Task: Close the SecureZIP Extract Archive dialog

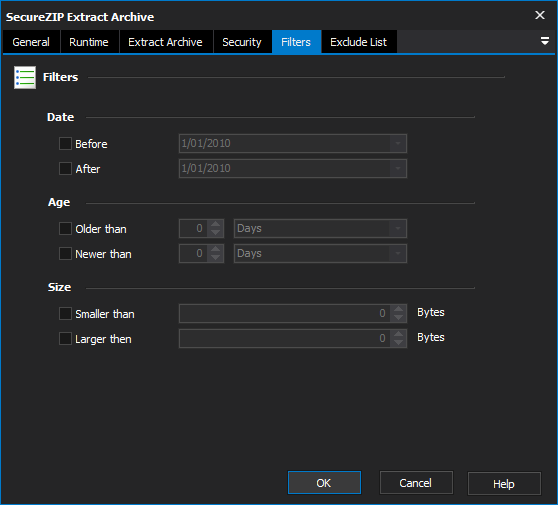Action: coord(540,15)
